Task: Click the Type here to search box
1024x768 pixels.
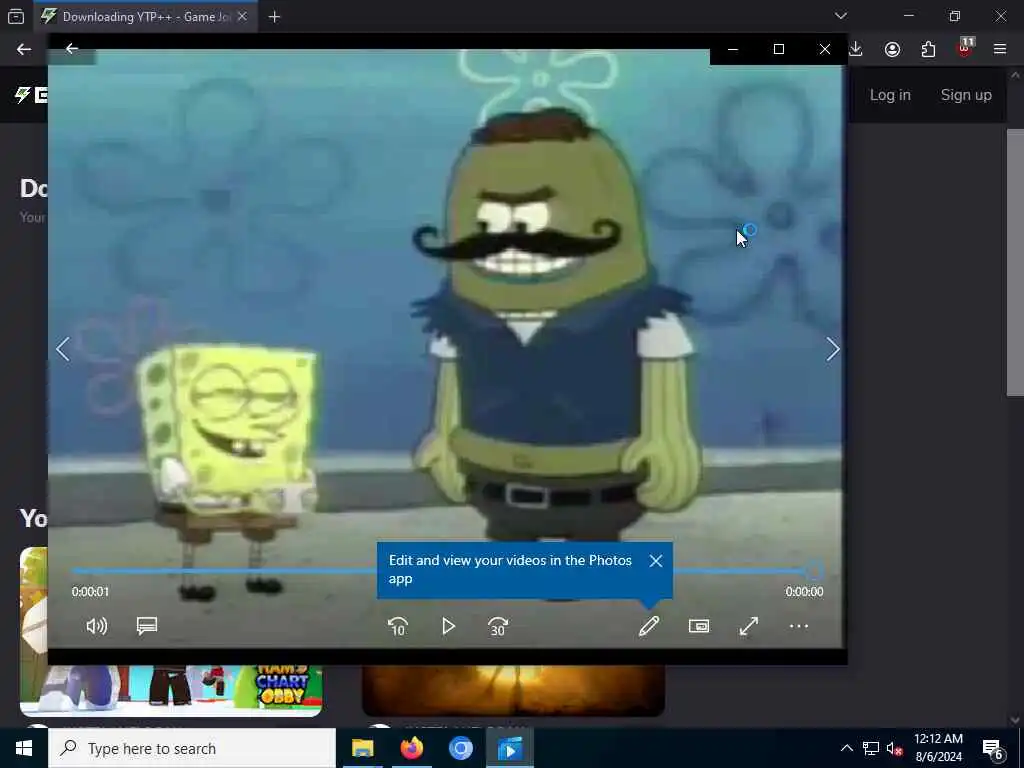Action: click(x=192, y=748)
